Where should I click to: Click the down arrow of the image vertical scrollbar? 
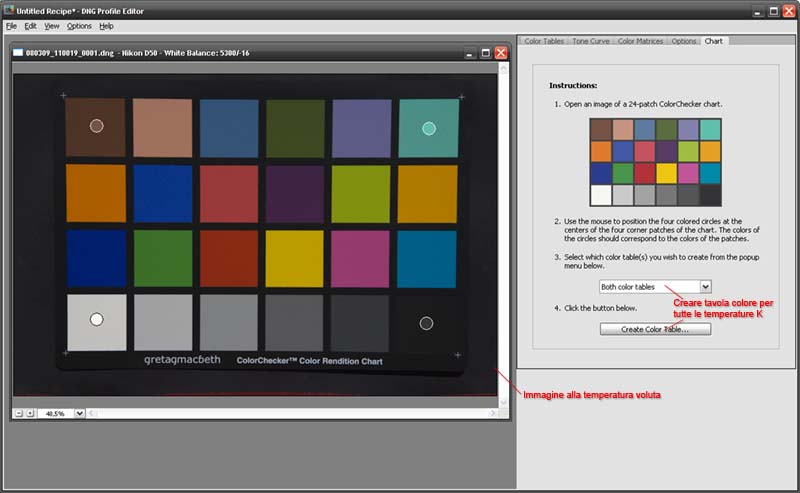click(504, 402)
